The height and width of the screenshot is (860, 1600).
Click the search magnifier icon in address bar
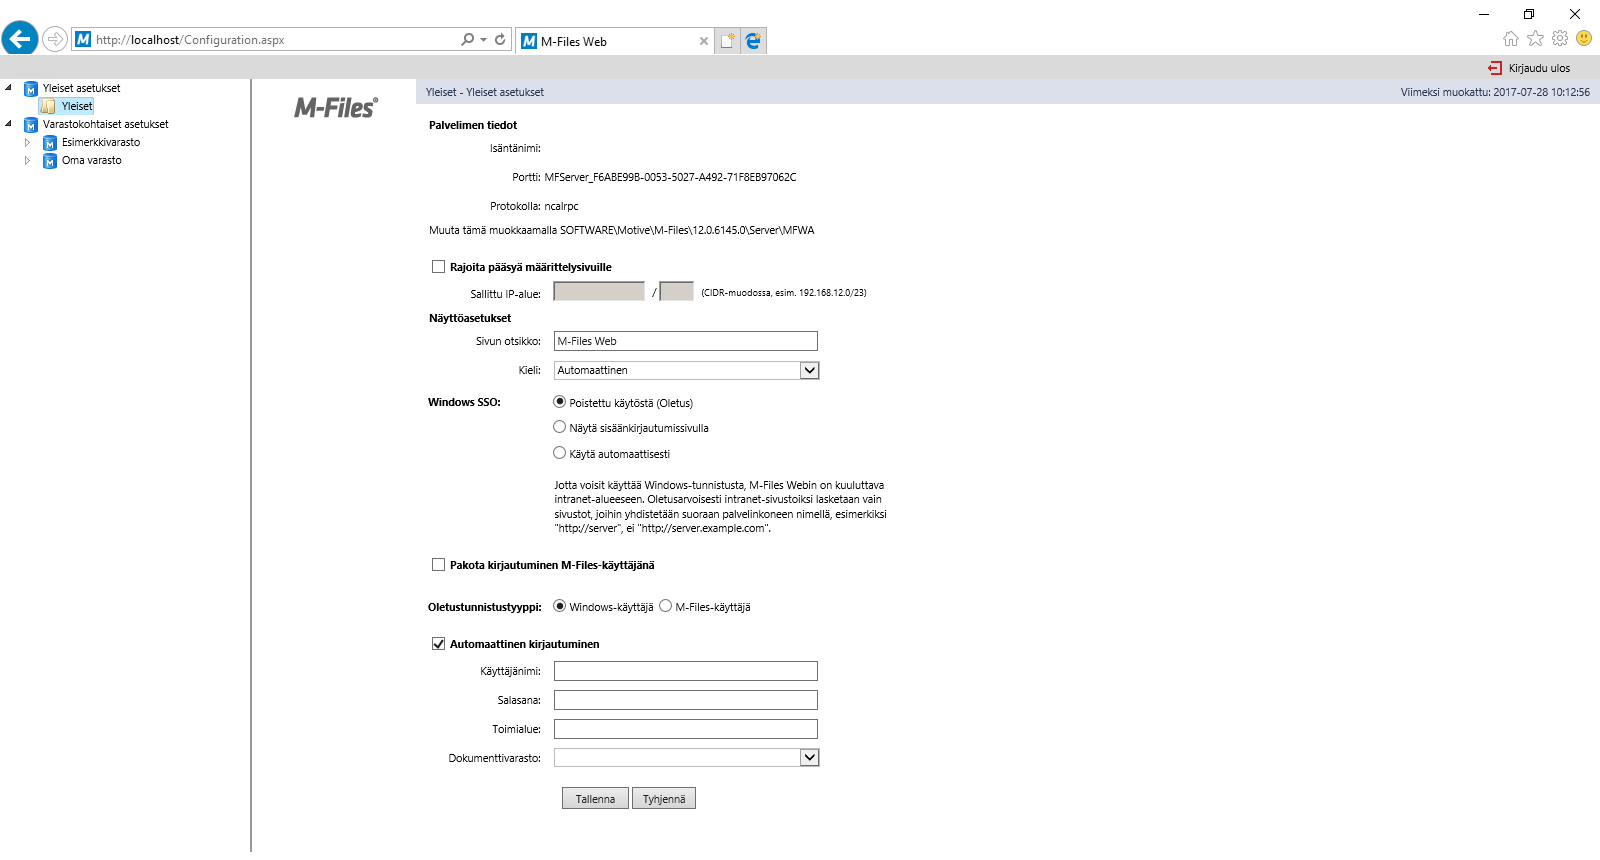point(467,40)
